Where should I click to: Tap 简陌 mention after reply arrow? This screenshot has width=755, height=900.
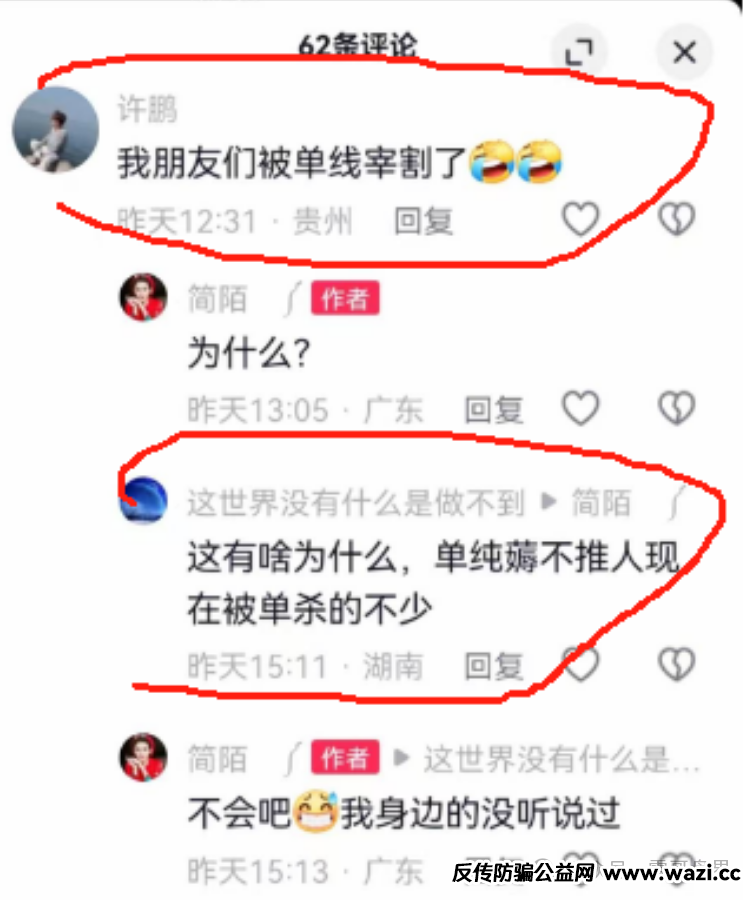[601, 503]
